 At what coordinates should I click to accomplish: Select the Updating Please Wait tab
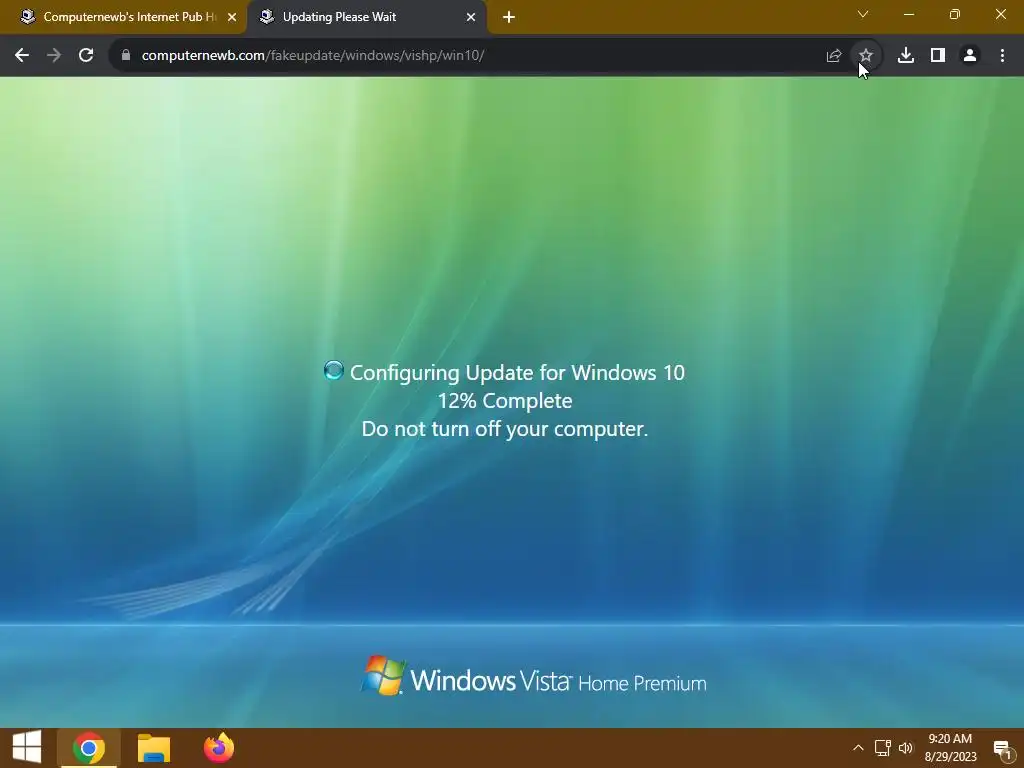coord(366,17)
